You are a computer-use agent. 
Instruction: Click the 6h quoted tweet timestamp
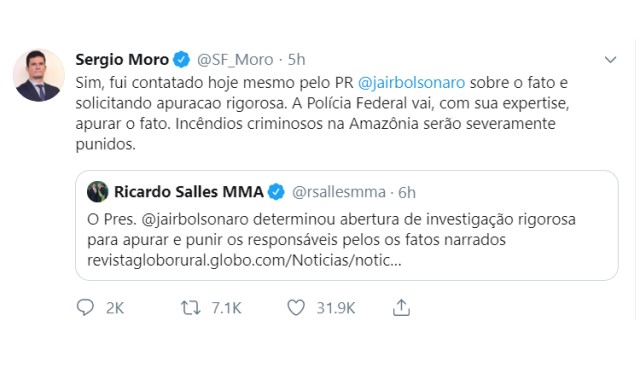407,193
